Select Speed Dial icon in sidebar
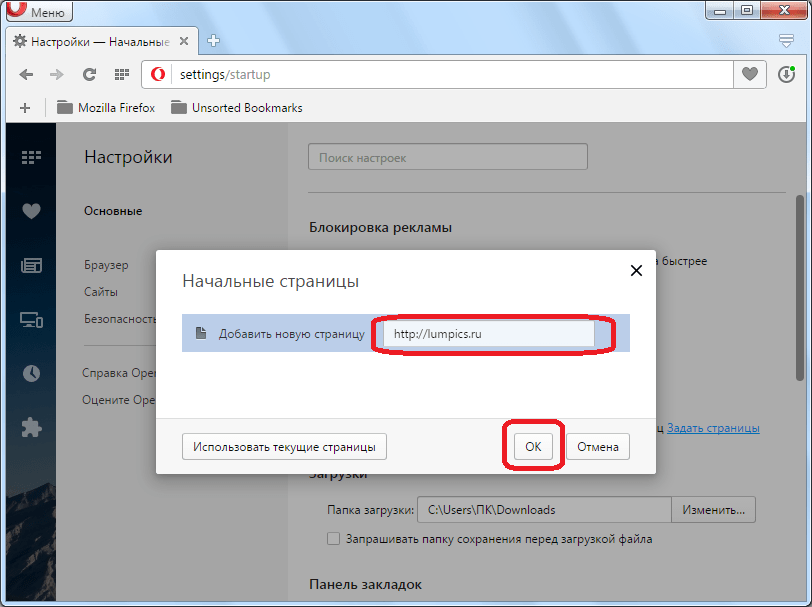This screenshot has height=607, width=812. 31,157
